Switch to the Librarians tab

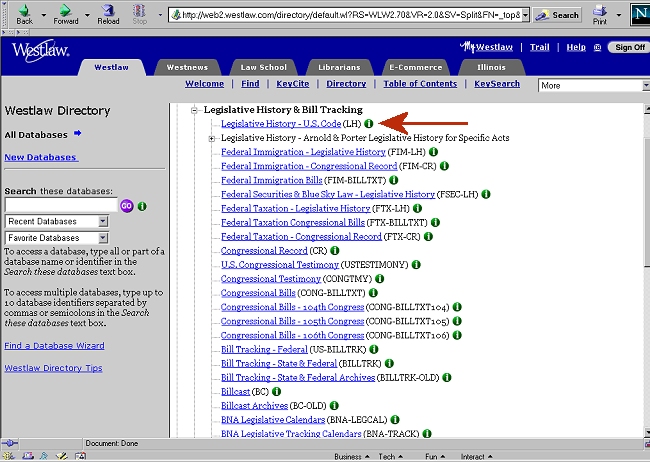tap(339, 67)
